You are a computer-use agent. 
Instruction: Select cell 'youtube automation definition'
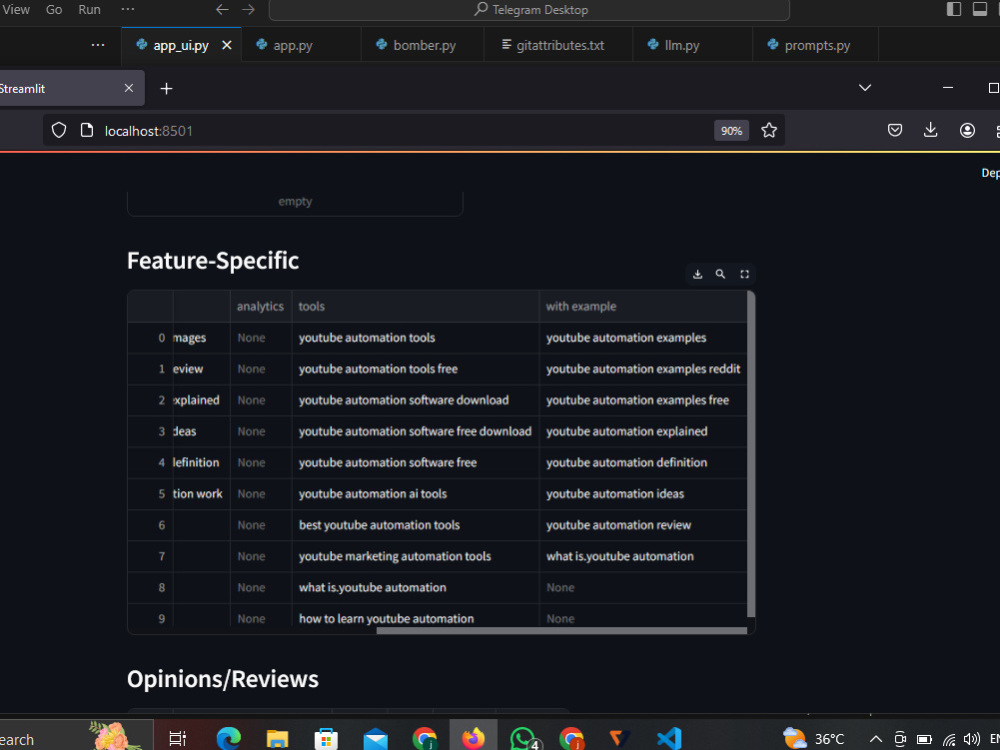(x=643, y=462)
